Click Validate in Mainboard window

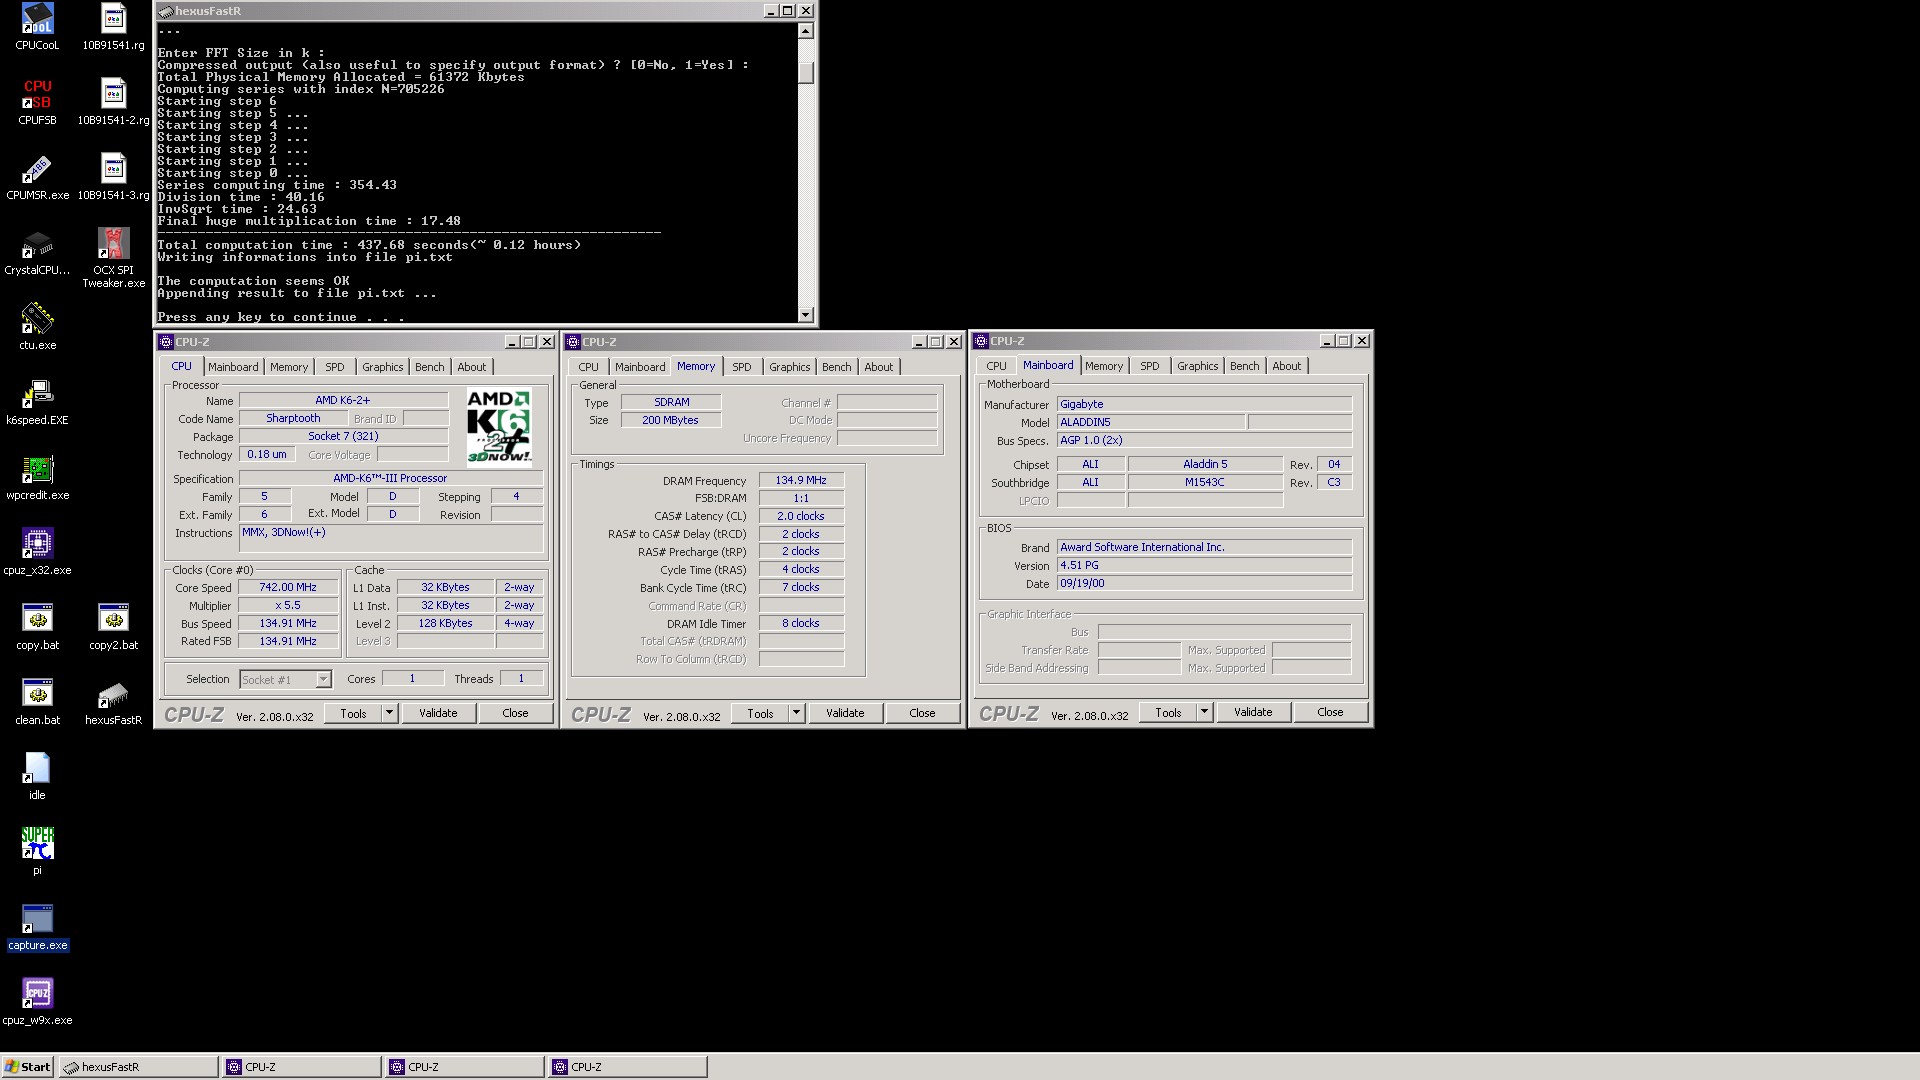pyautogui.click(x=1253, y=712)
